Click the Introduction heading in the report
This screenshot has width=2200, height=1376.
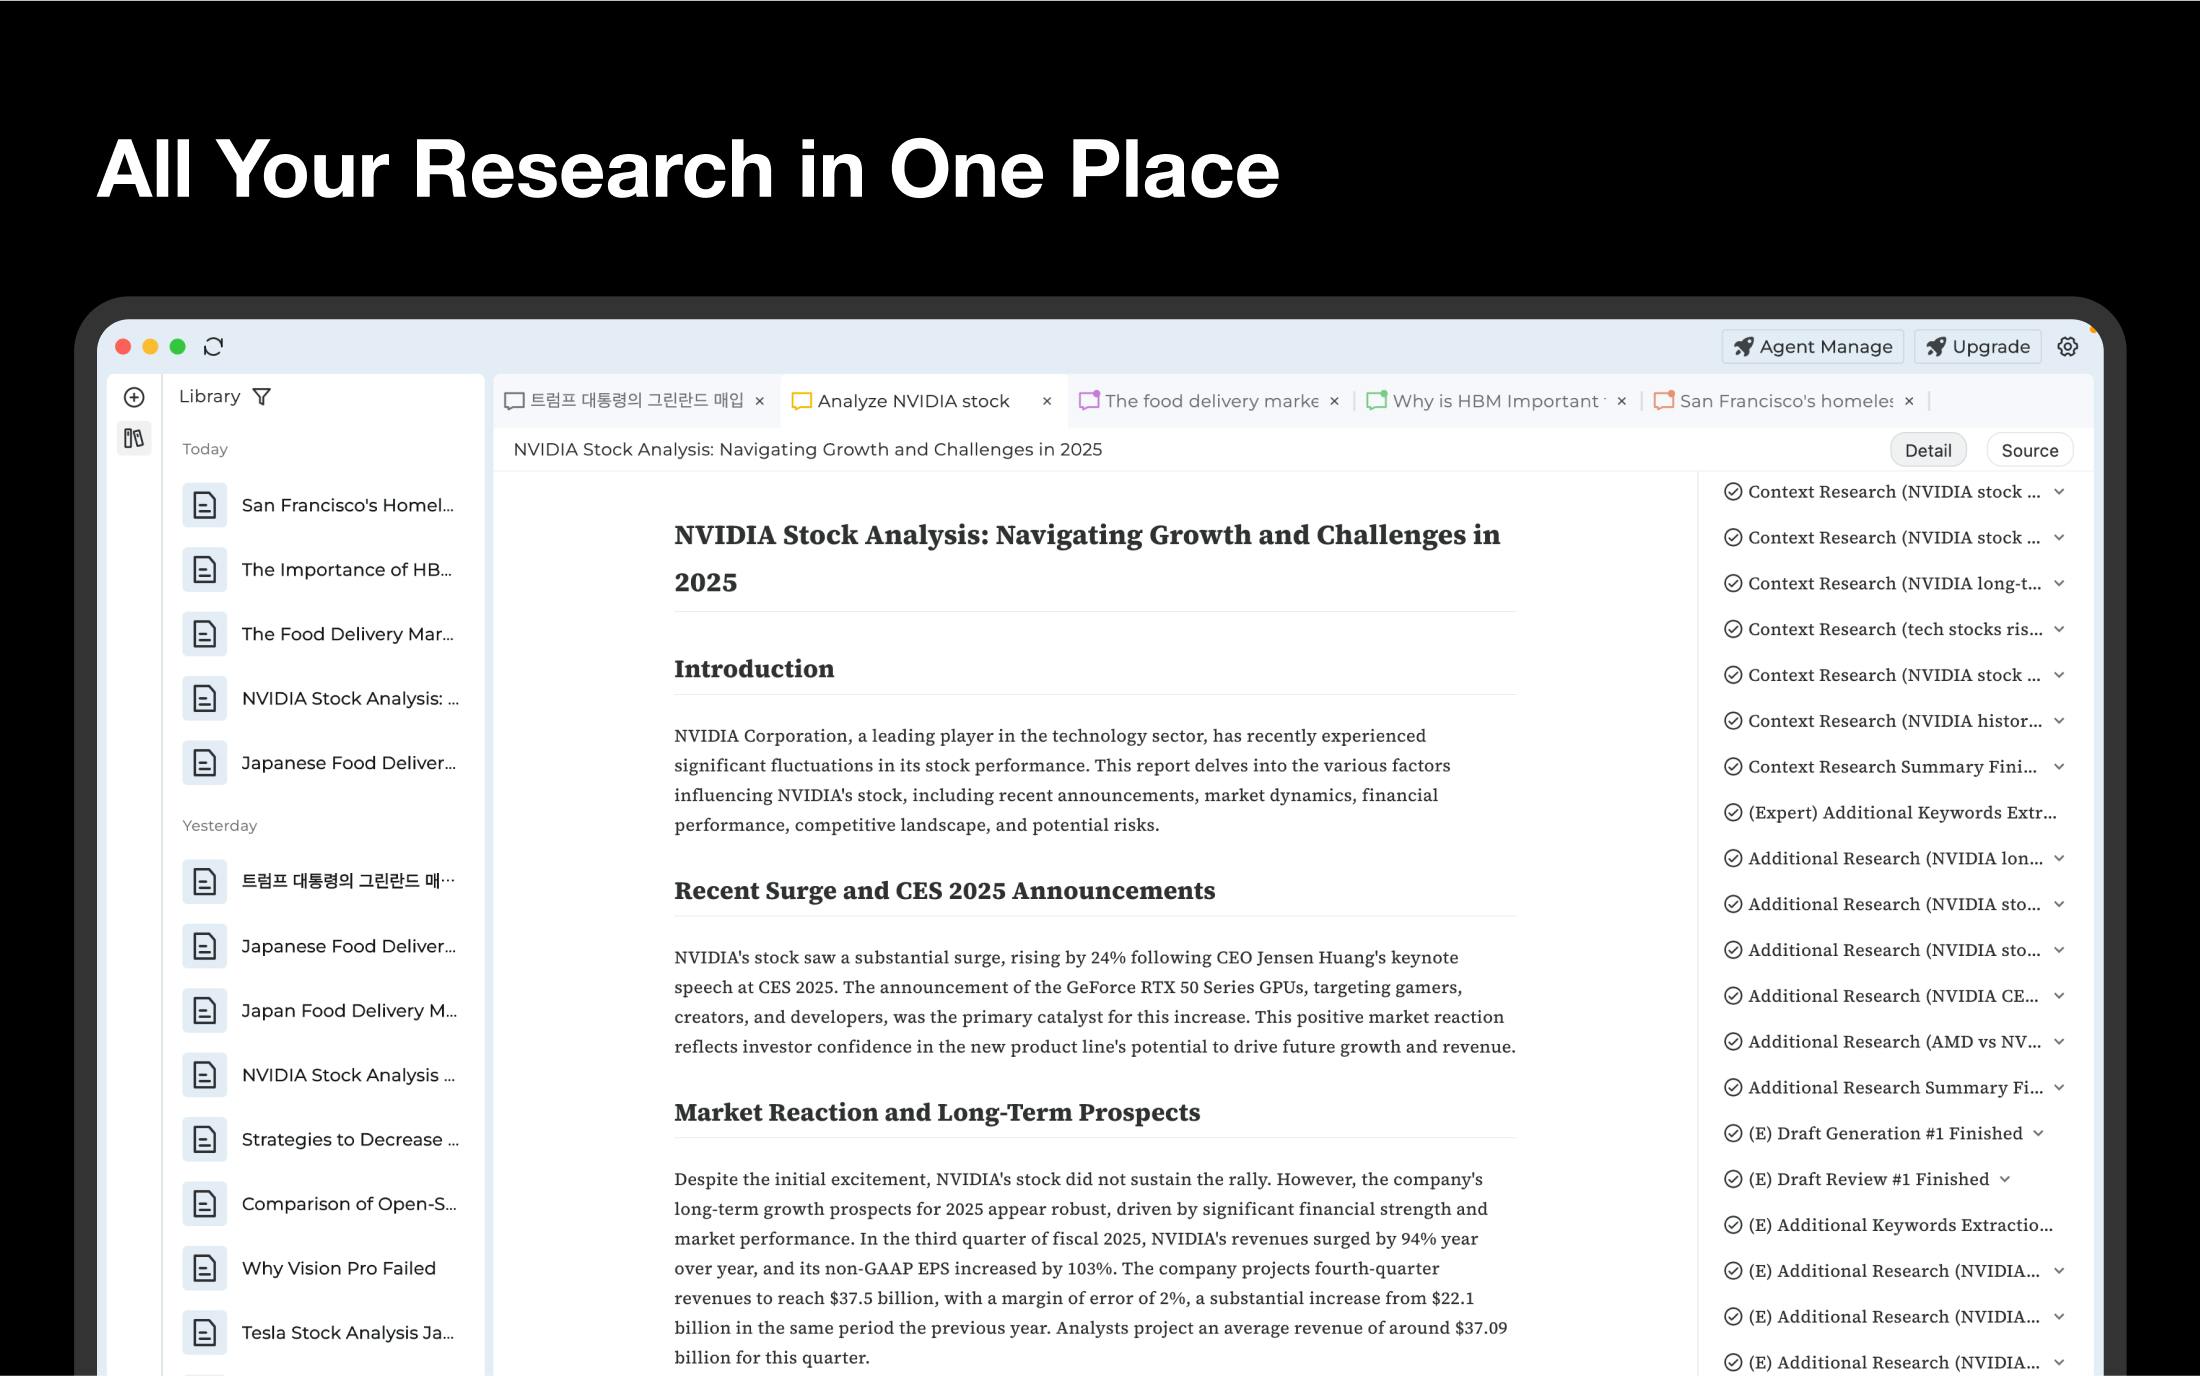coord(754,669)
